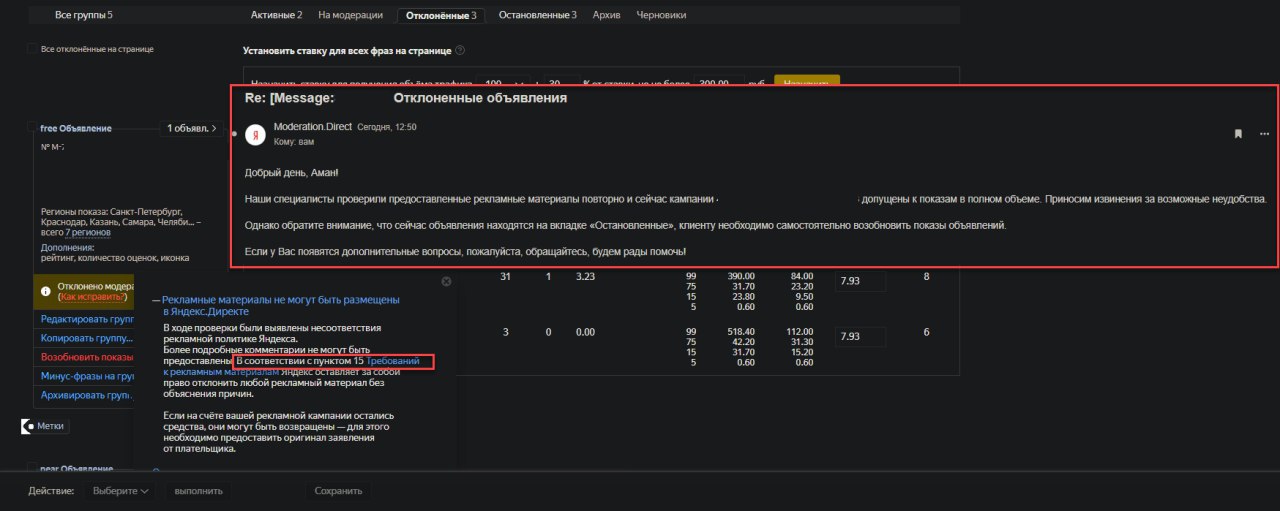Screen dimensions: 1280x511
Task: Click 'Минус-фразы на группу' link
Action: click(86, 376)
